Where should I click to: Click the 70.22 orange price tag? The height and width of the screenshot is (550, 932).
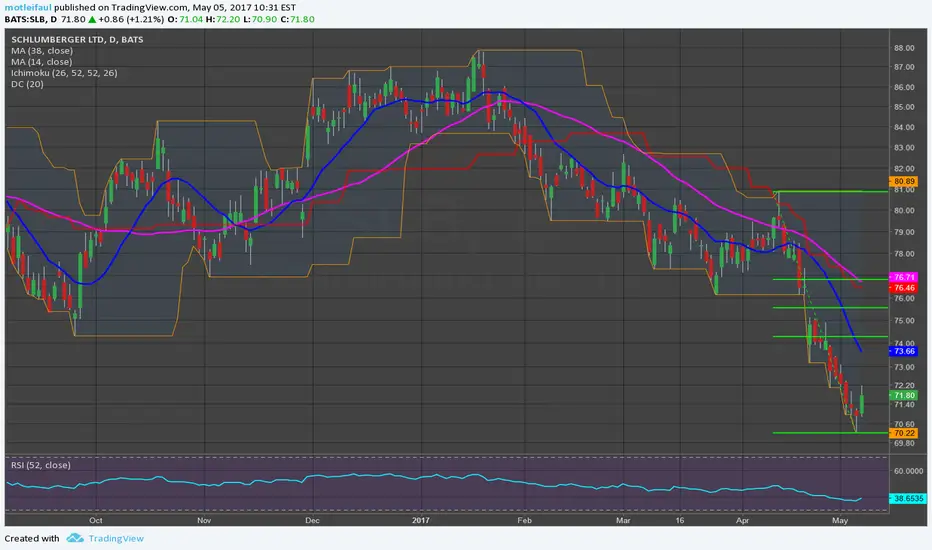pyautogui.click(x=903, y=433)
